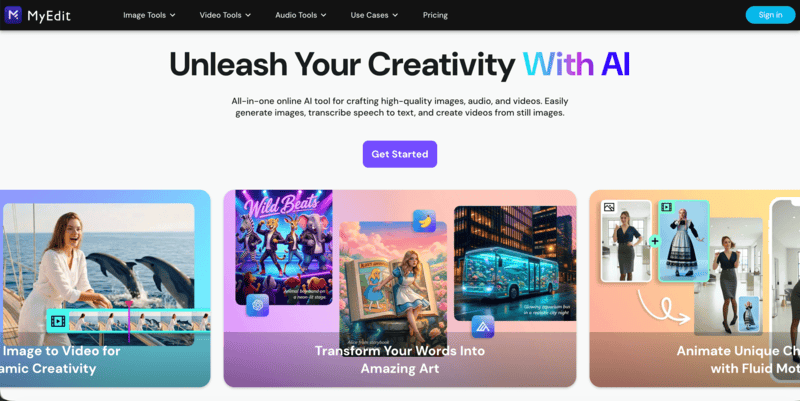Click the Get Started button

(400, 154)
